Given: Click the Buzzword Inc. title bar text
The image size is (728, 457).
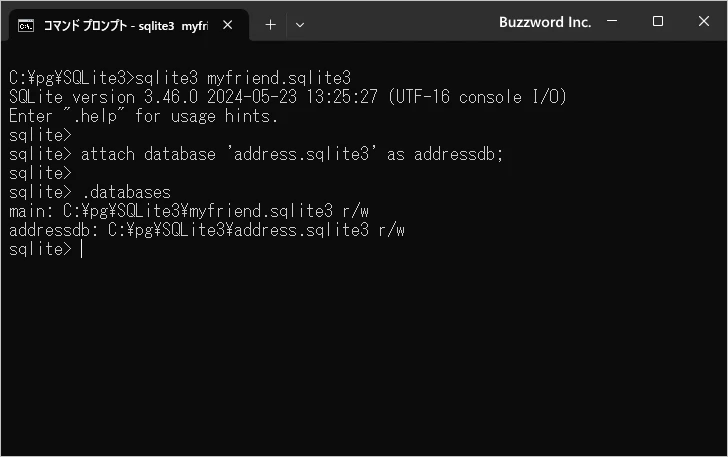Looking at the screenshot, I should [544, 22].
